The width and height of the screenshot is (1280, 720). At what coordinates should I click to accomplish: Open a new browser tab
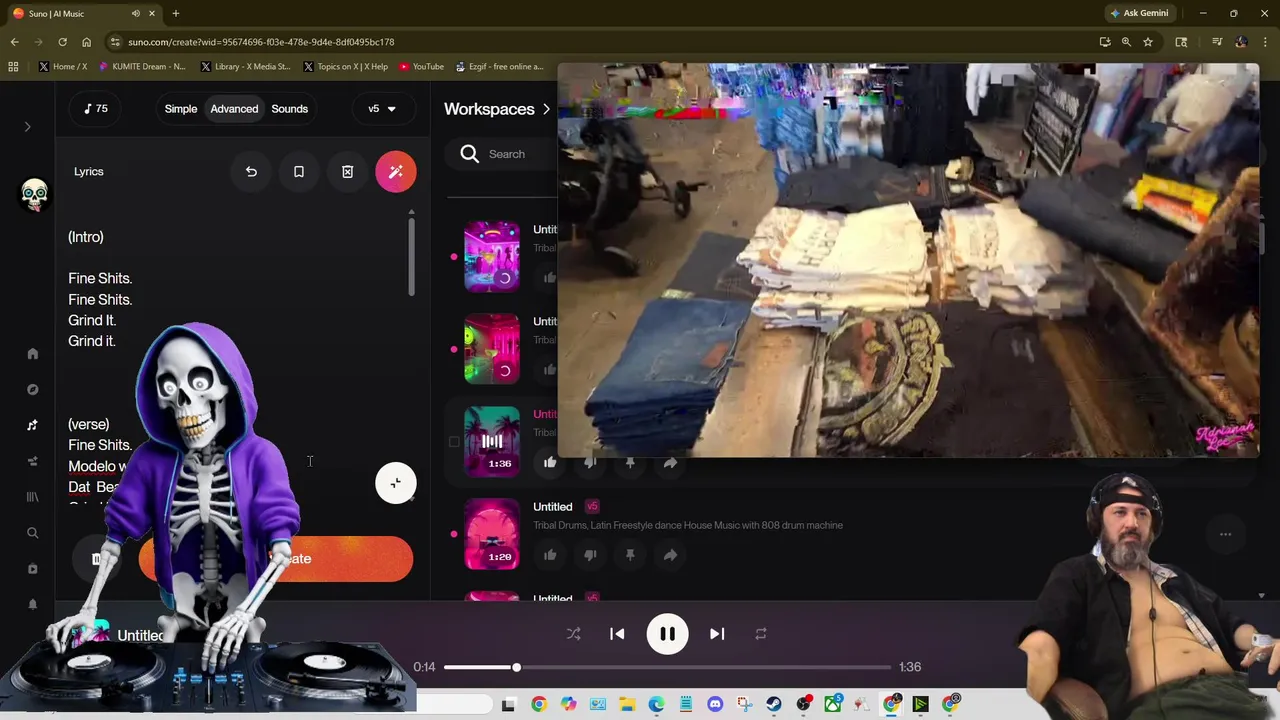click(x=176, y=13)
